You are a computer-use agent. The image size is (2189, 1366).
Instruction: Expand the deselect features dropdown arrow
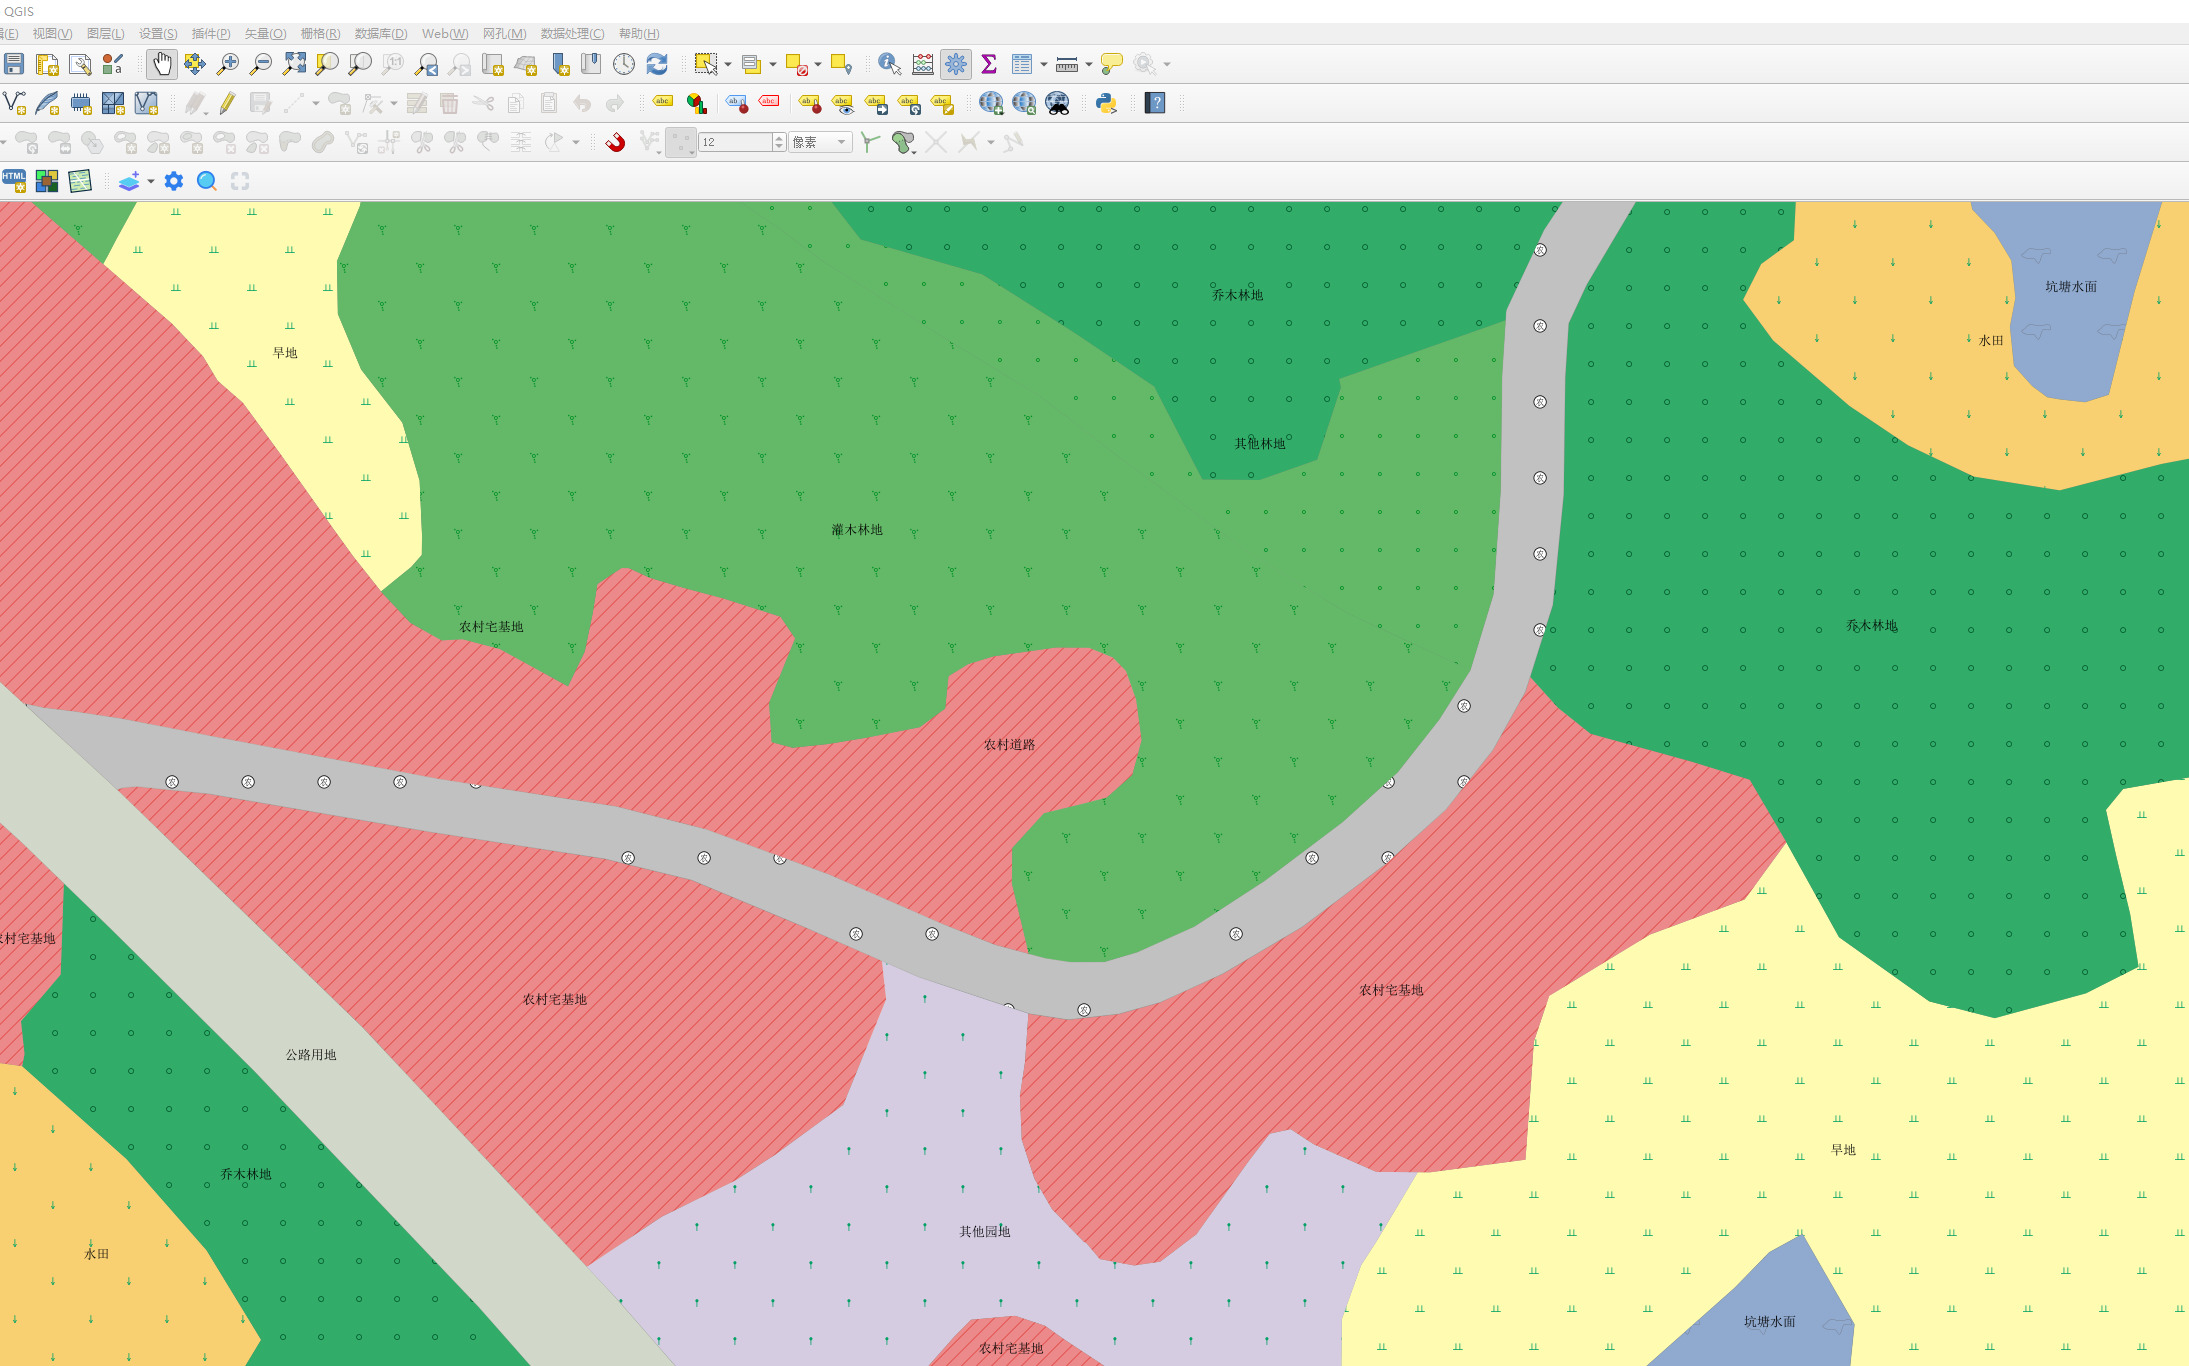(x=818, y=64)
